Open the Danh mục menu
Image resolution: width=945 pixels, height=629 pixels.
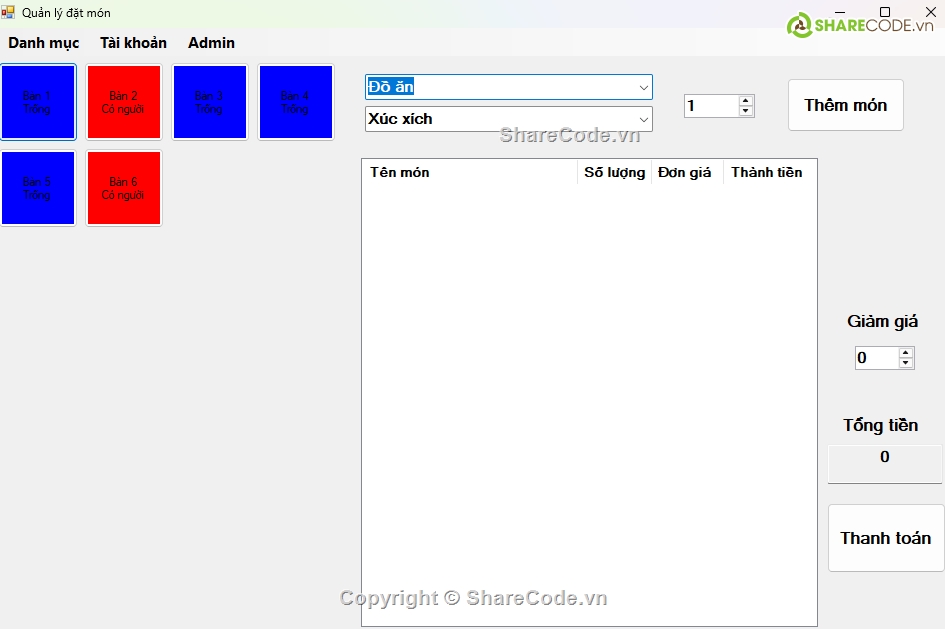pos(44,43)
